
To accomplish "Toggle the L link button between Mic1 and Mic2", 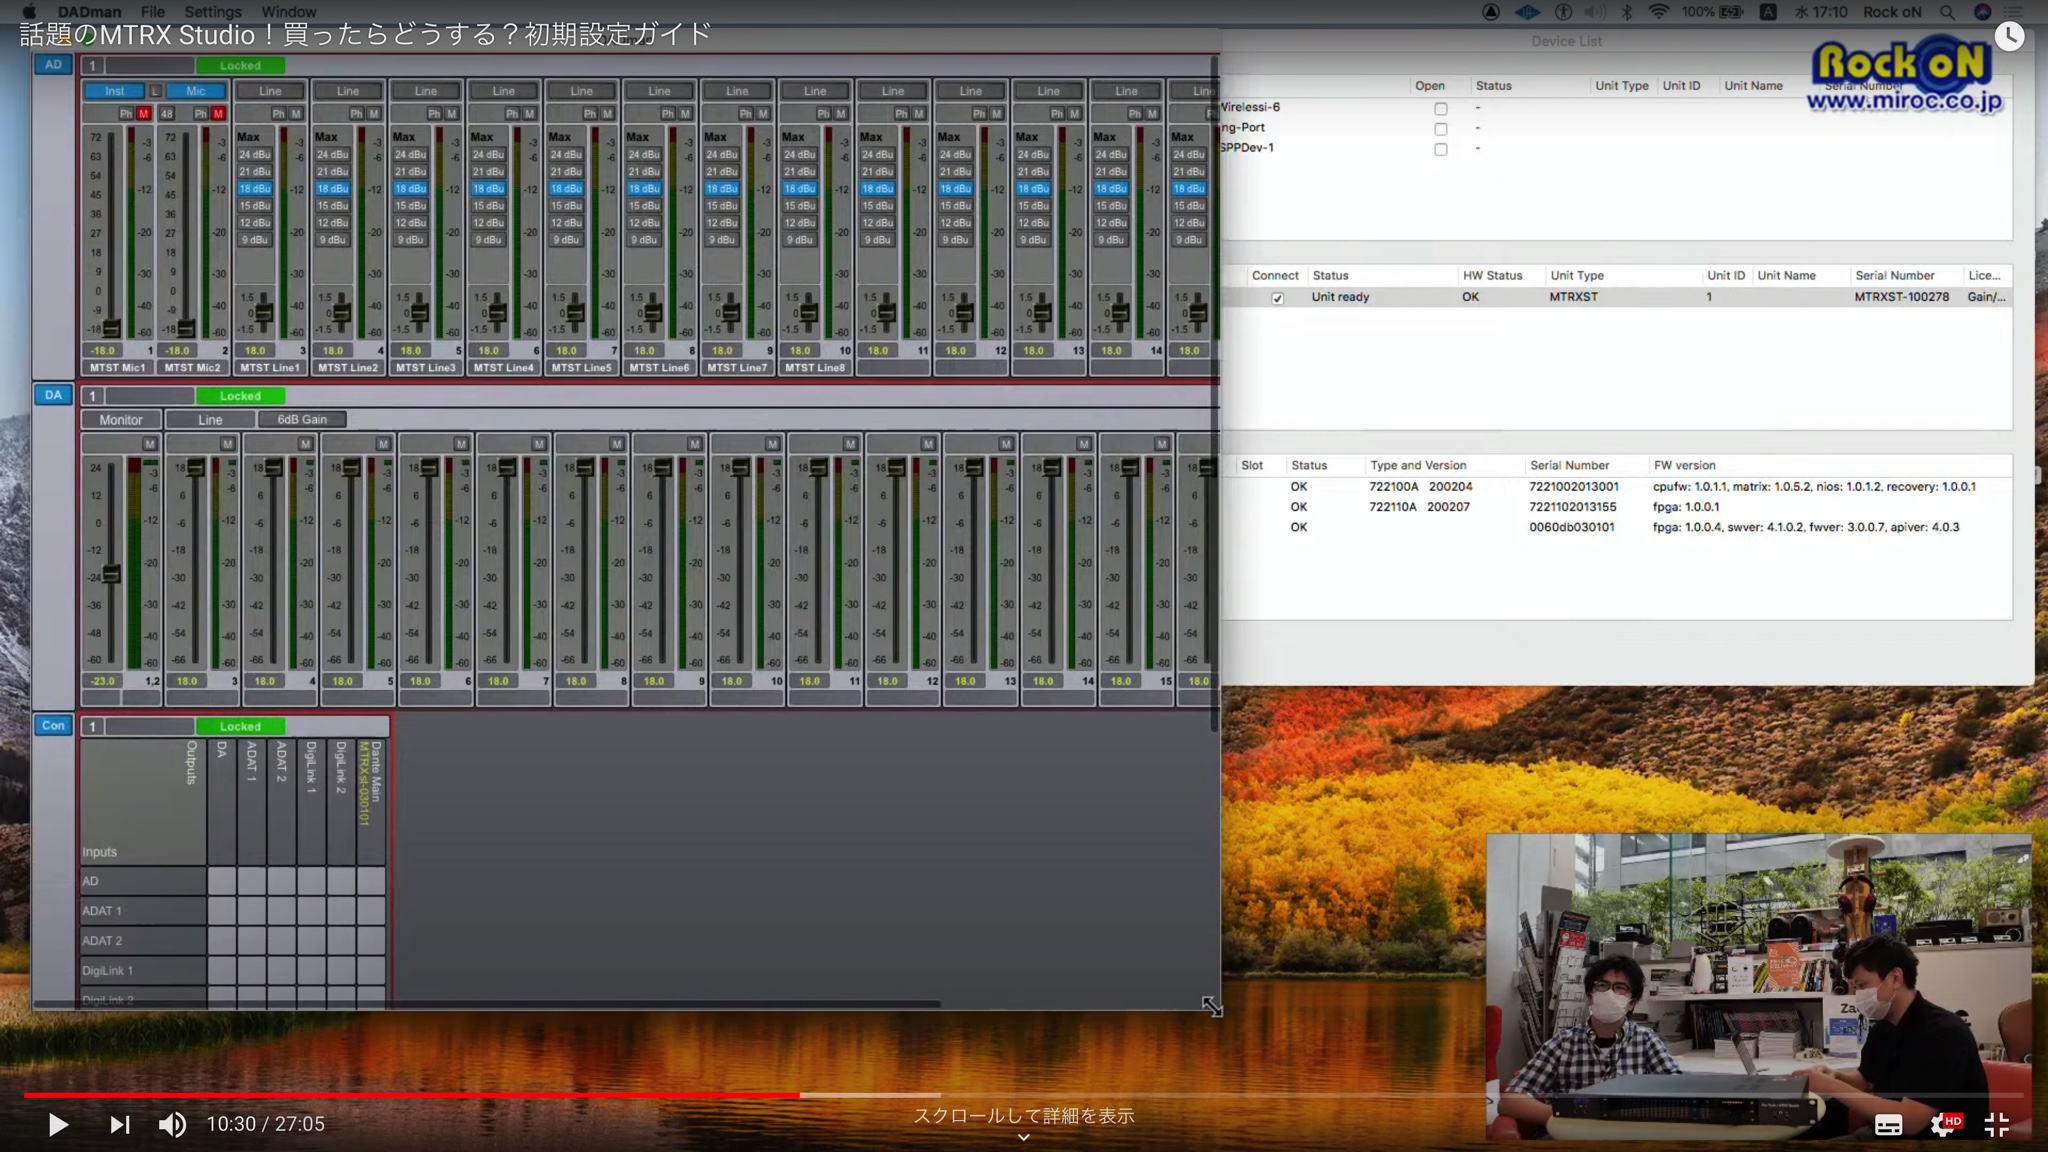I will pos(155,91).
